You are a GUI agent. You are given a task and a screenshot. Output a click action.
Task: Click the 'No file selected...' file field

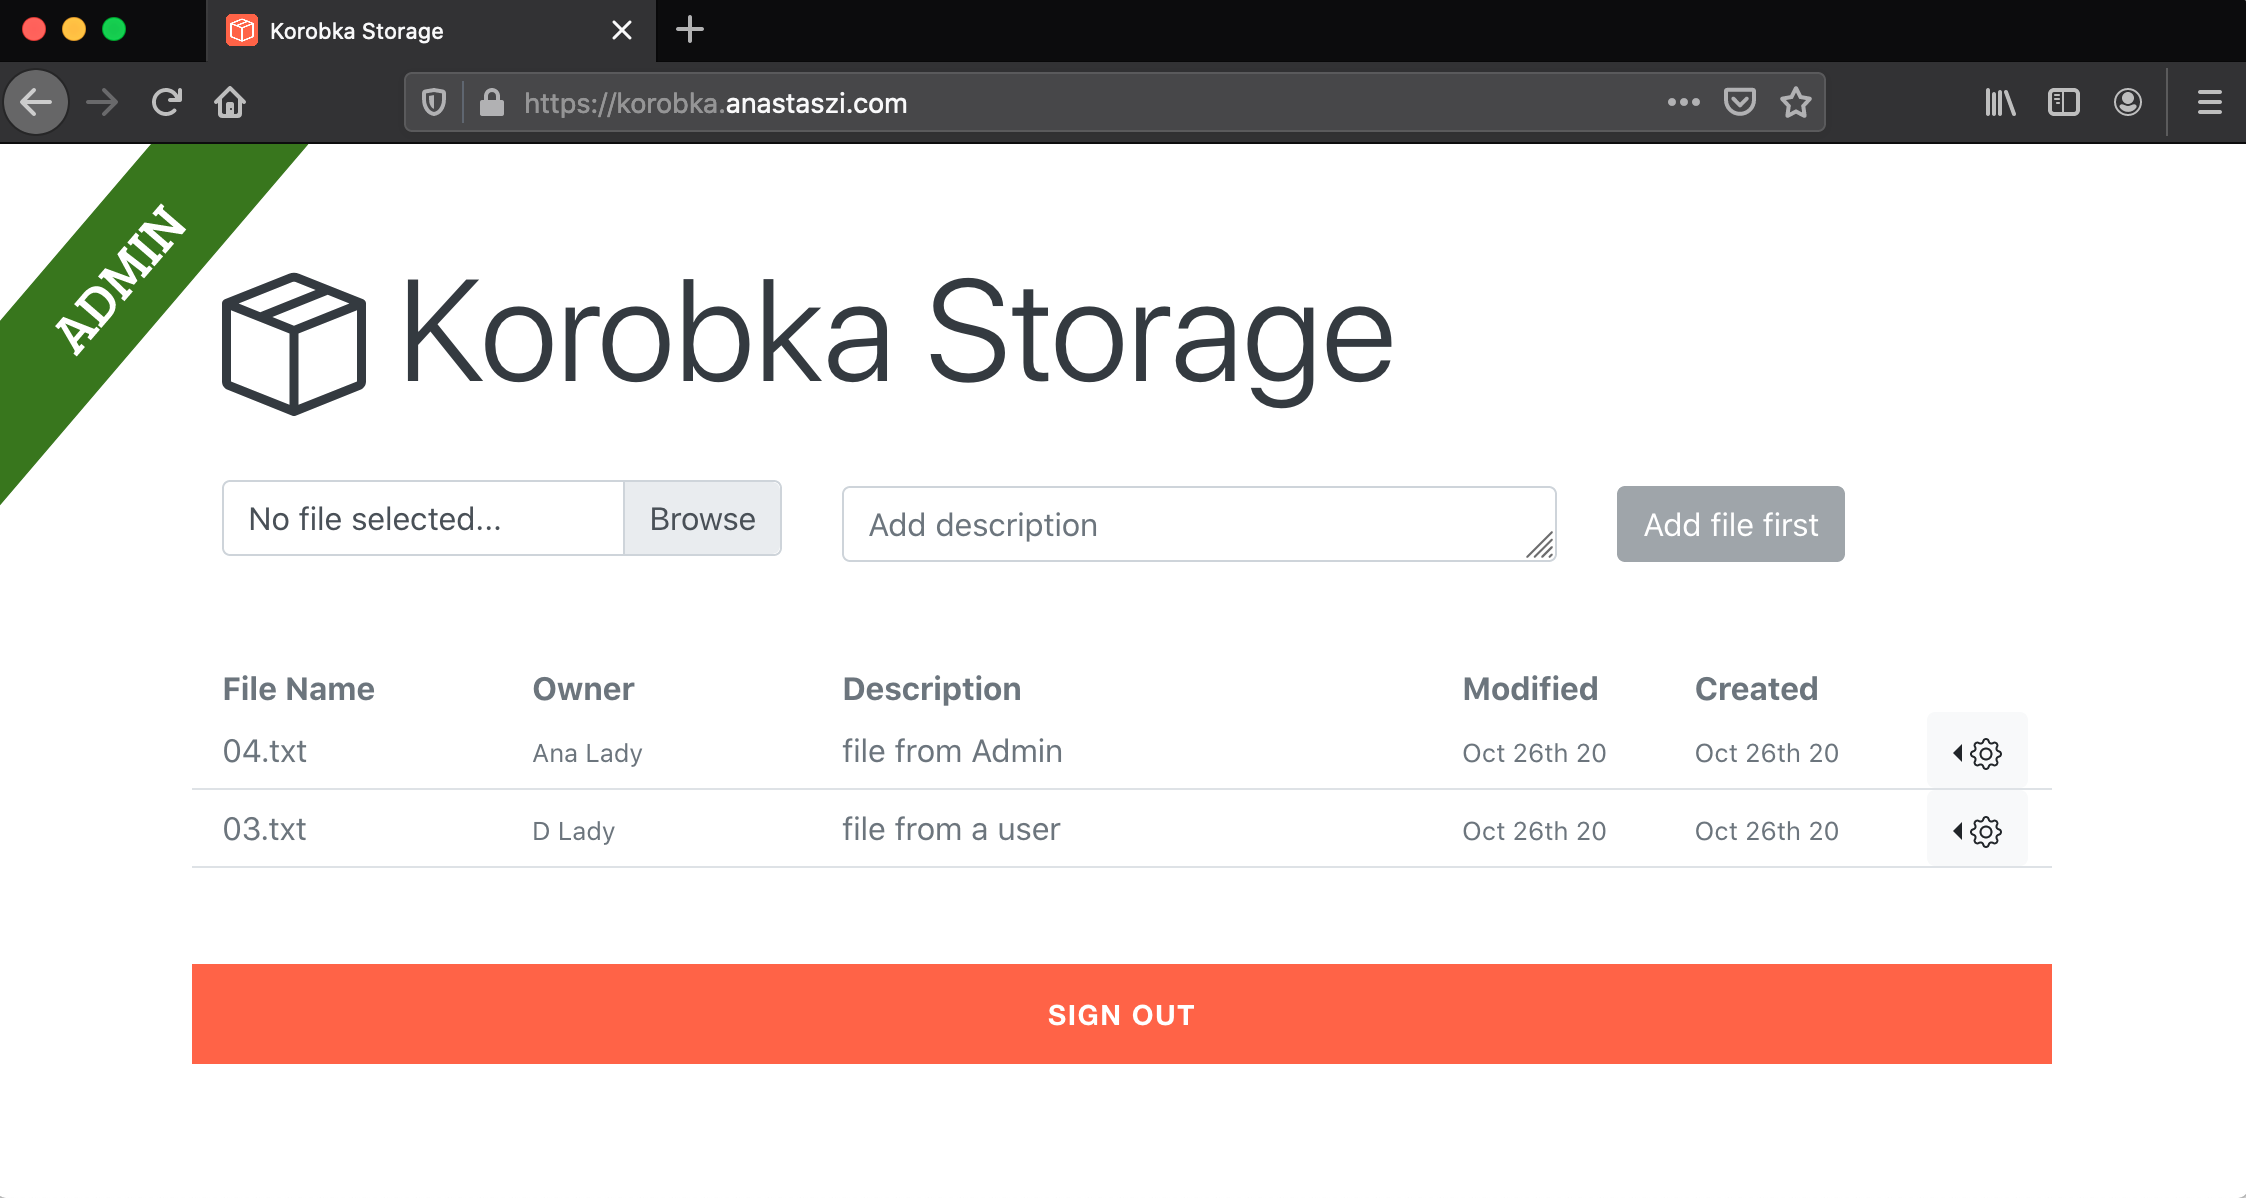tap(423, 518)
